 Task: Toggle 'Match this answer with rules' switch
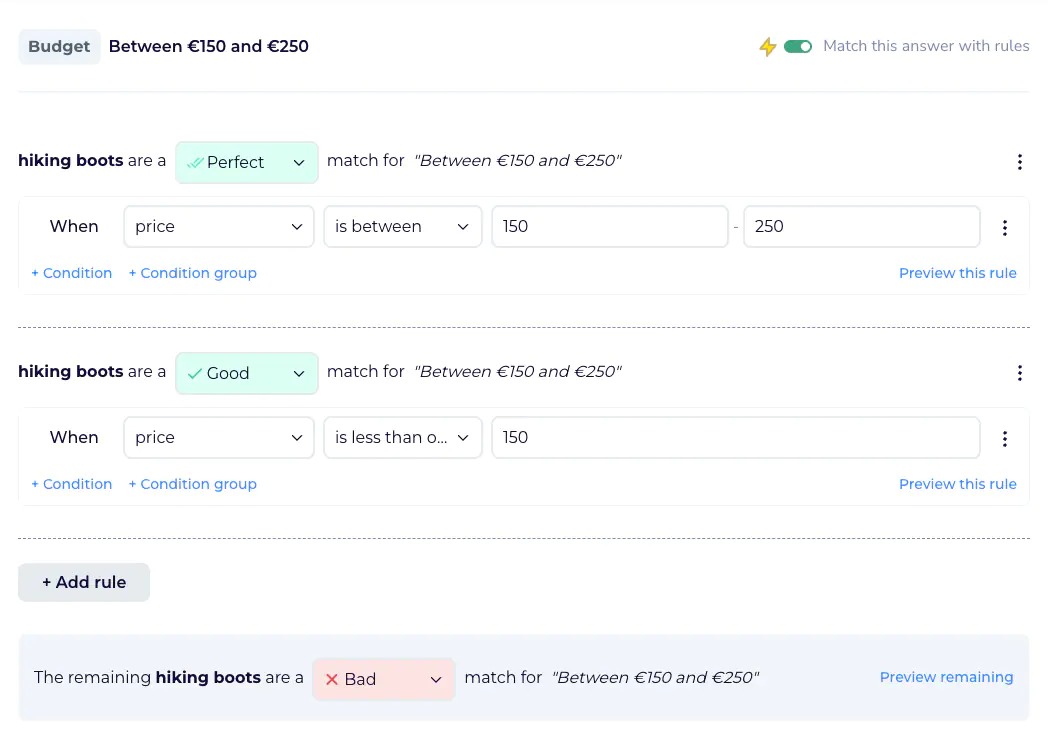click(797, 47)
